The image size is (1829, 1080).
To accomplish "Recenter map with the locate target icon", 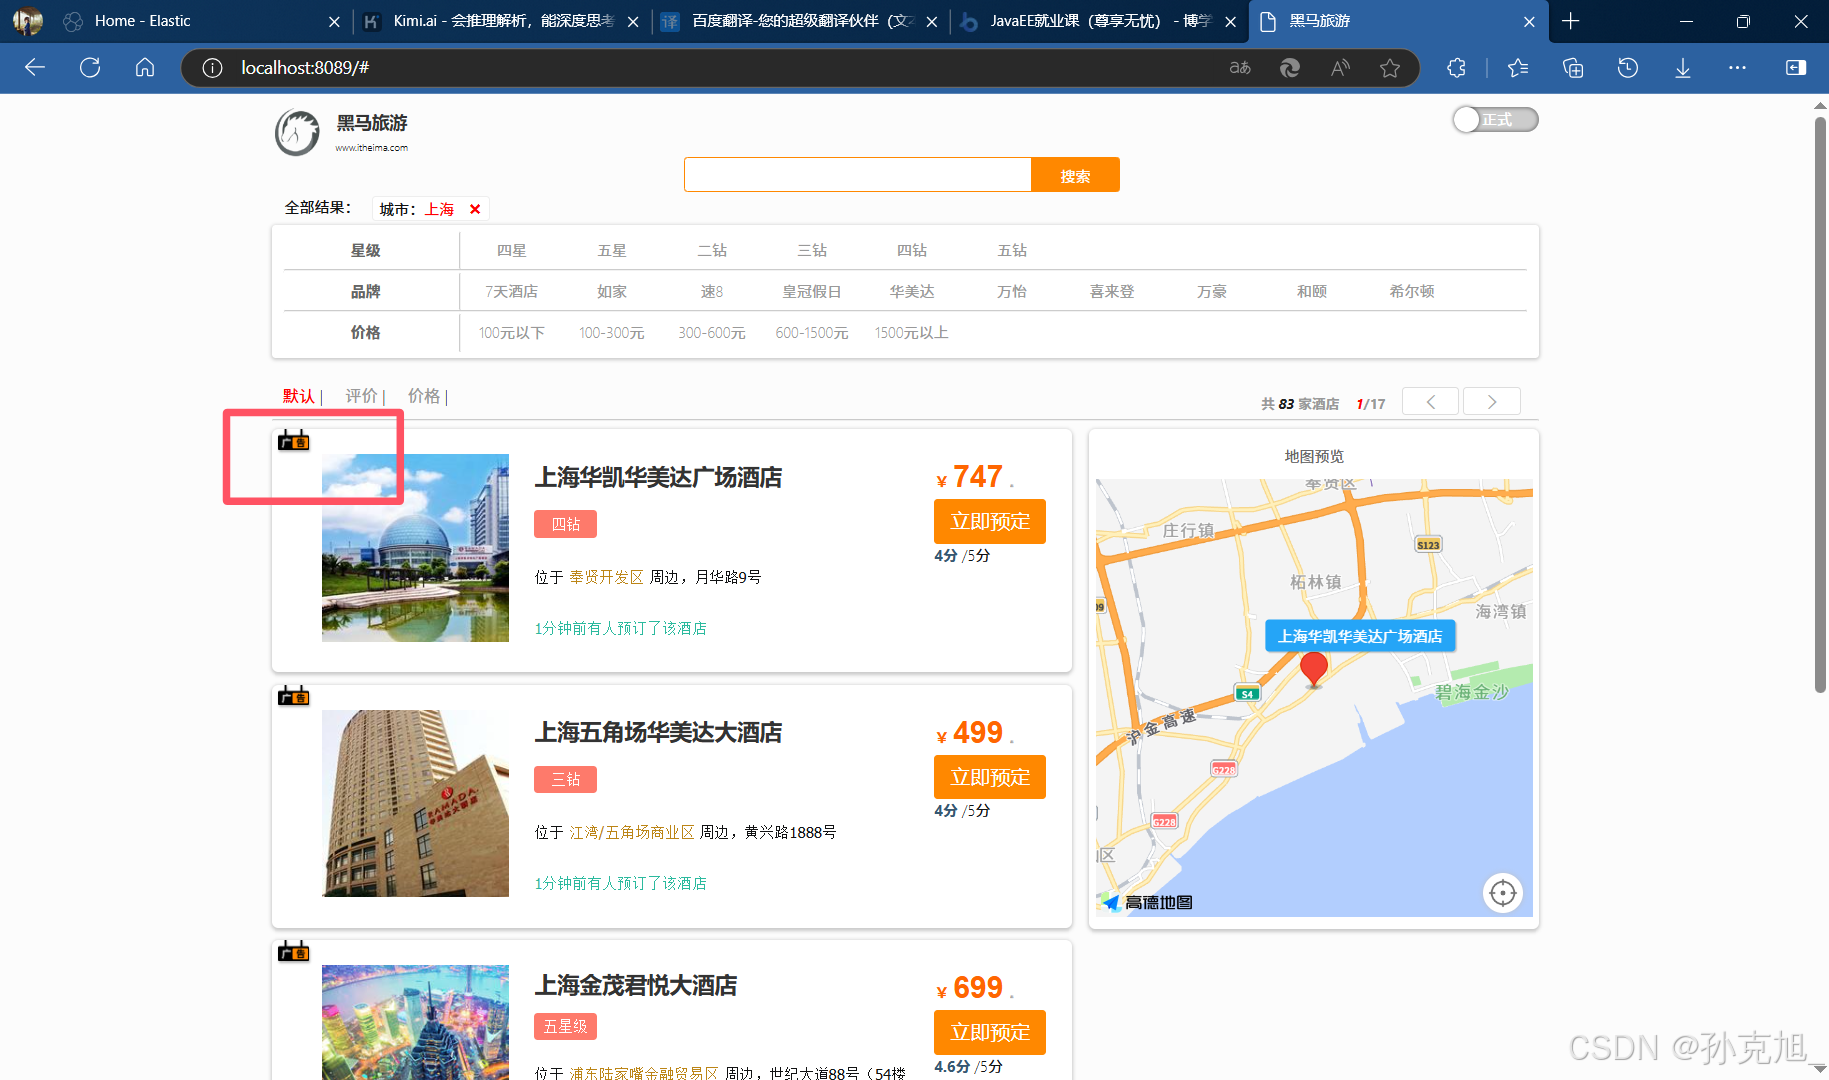I will click(1502, 893).
